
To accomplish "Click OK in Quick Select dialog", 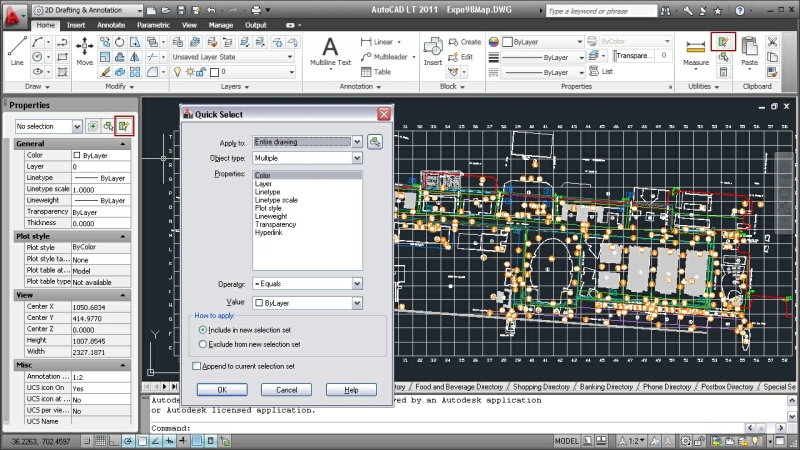I will [222, 390].
